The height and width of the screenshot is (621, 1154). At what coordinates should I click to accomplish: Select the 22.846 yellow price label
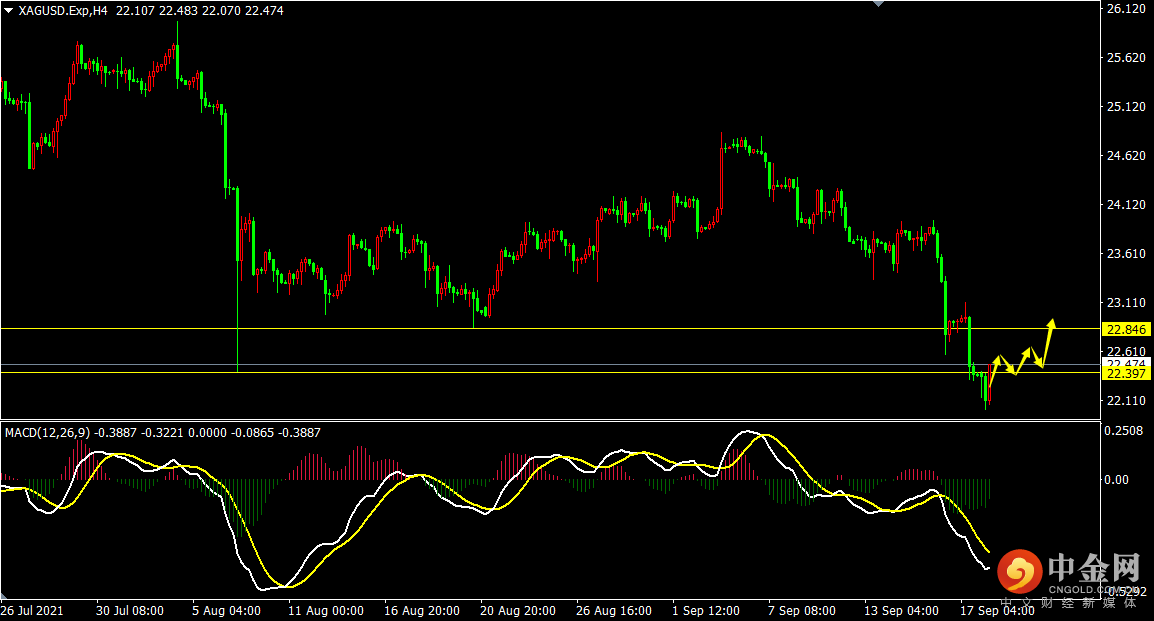pos(1126,329)
